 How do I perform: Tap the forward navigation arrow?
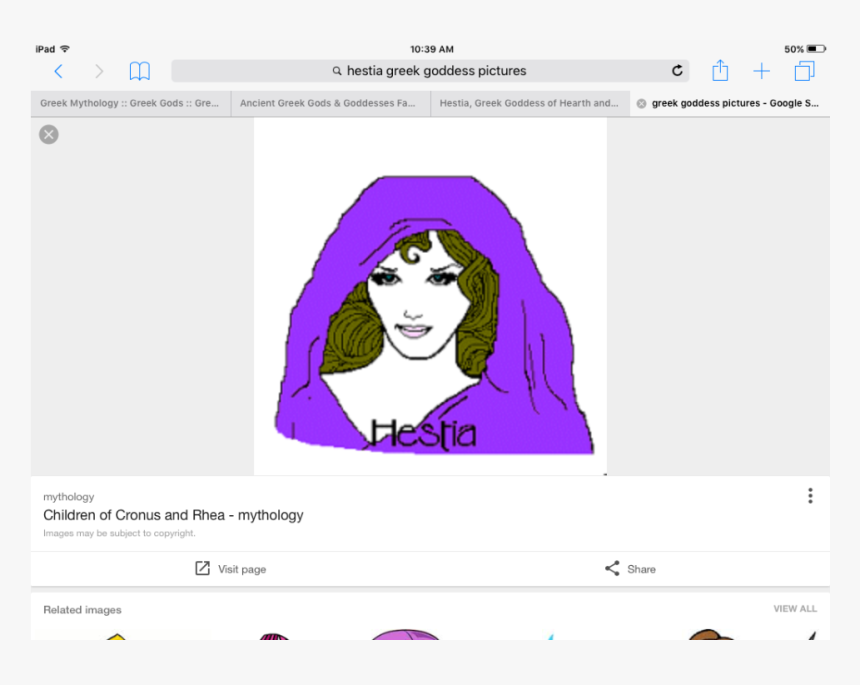(x=99, y=71)
